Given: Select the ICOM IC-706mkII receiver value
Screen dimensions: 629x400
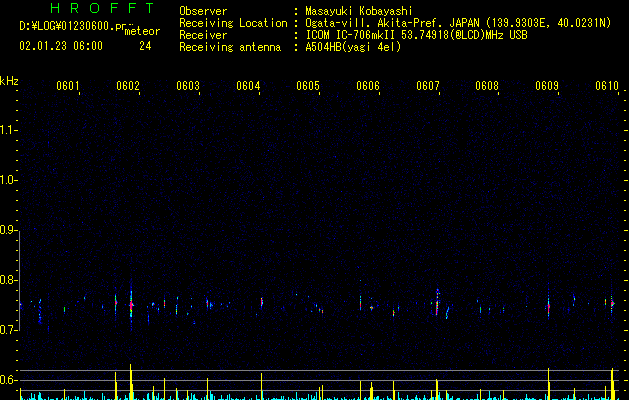Looking at the screenshot, I should 416,35.
